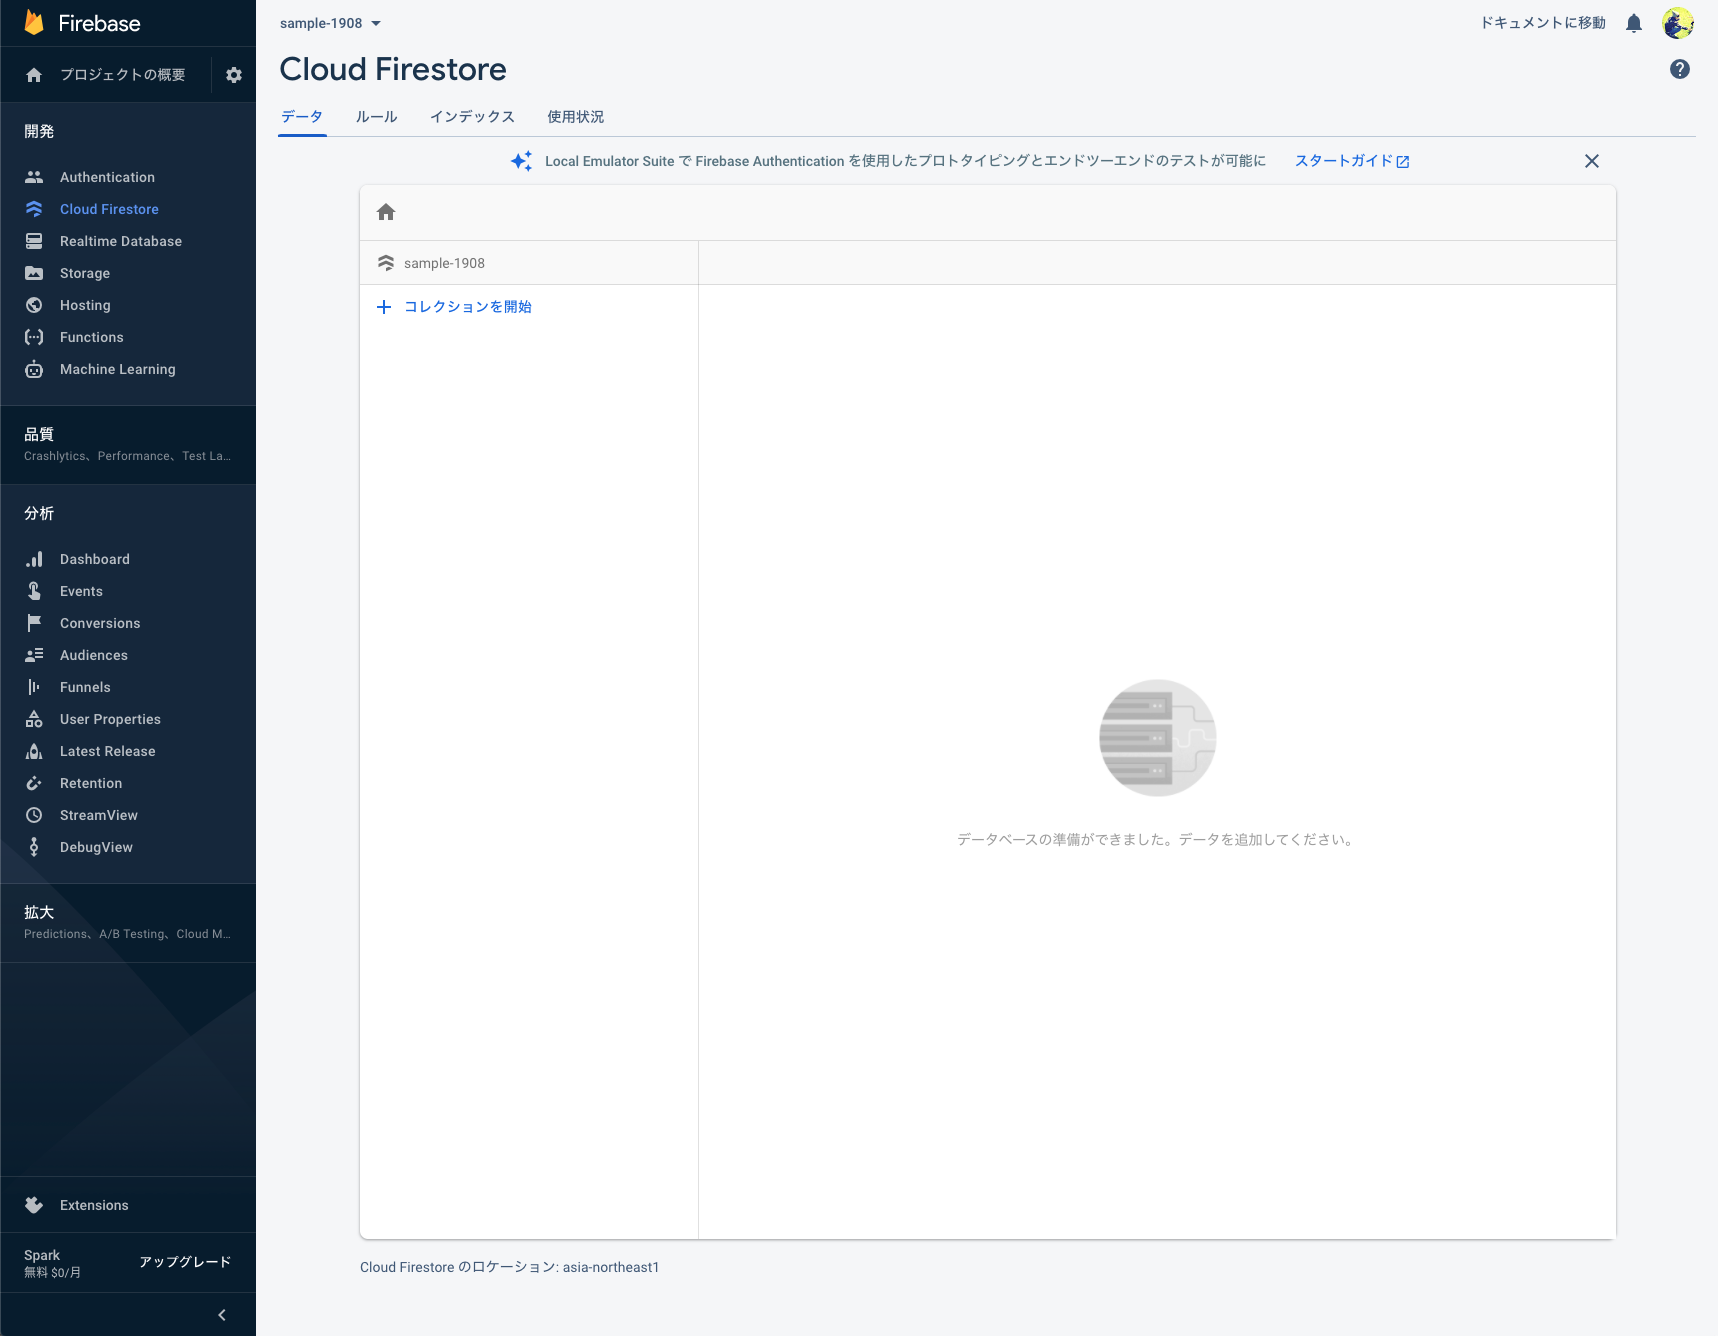1718x1336 pixels.
Task: Select the Cloud Firestore sidebar icon
Action: (x=34, y=209)
